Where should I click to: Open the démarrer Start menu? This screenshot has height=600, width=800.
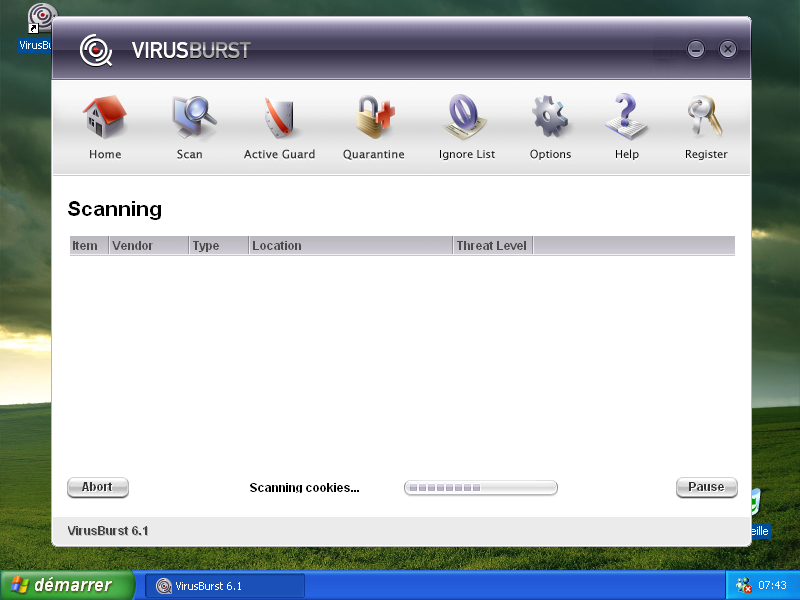67,585
